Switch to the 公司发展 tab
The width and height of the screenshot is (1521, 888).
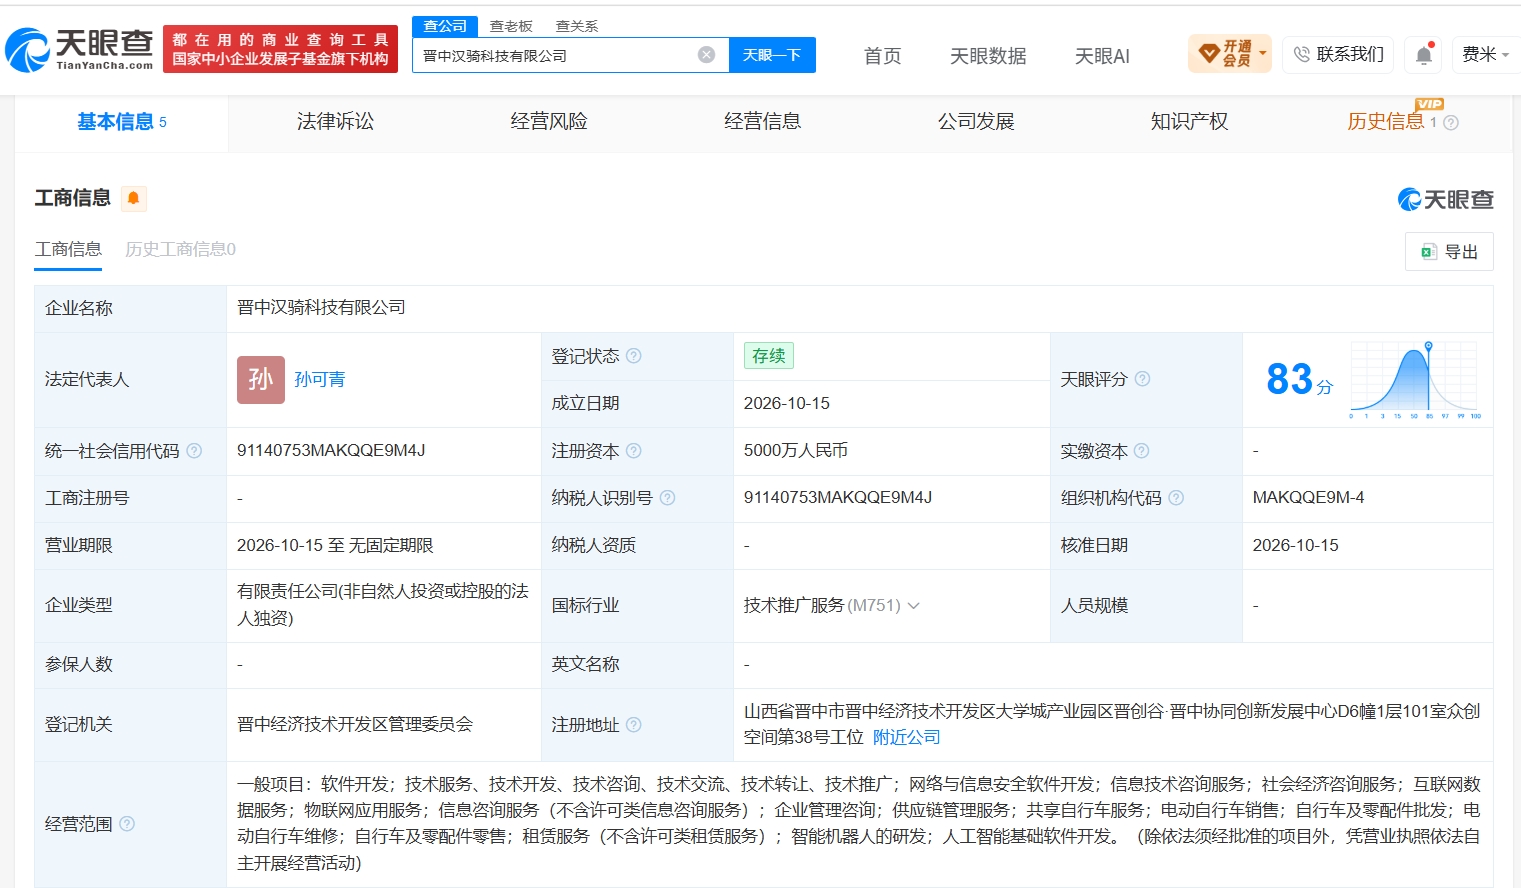(x=976, y=122)
